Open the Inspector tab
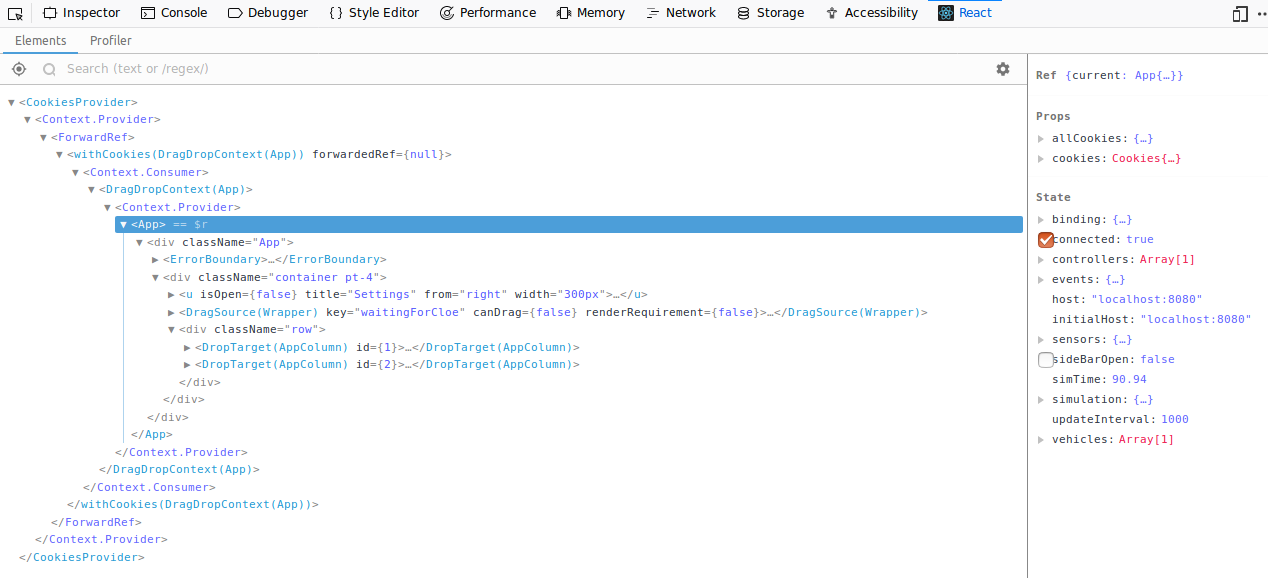Screen dimensions: 1268x578 (81, 13)
